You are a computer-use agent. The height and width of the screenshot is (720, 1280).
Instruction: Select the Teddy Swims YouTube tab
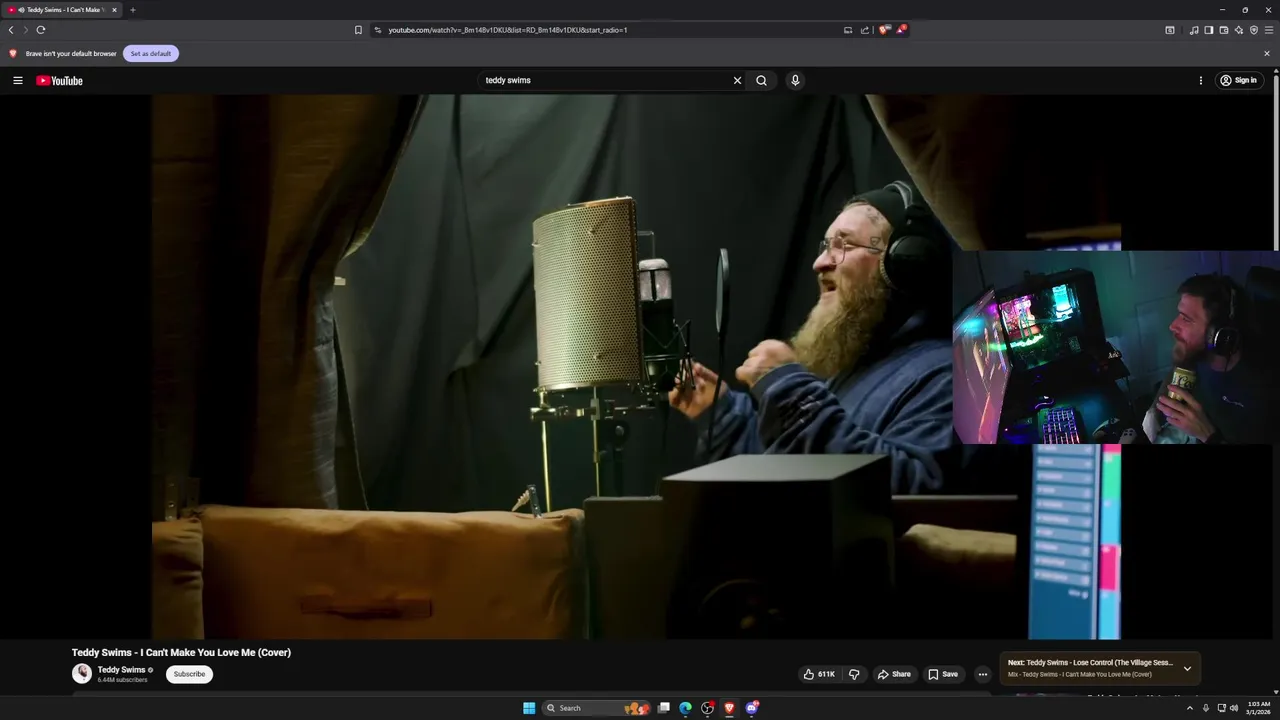click(x=62, y=10)
